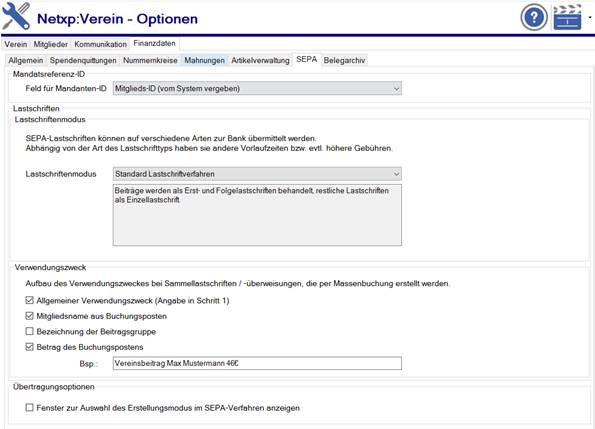The height and width of the screenshot is (429, 595).
Task: Toggle Betrag des Buchungspostens checkbox
Action: 29,347
